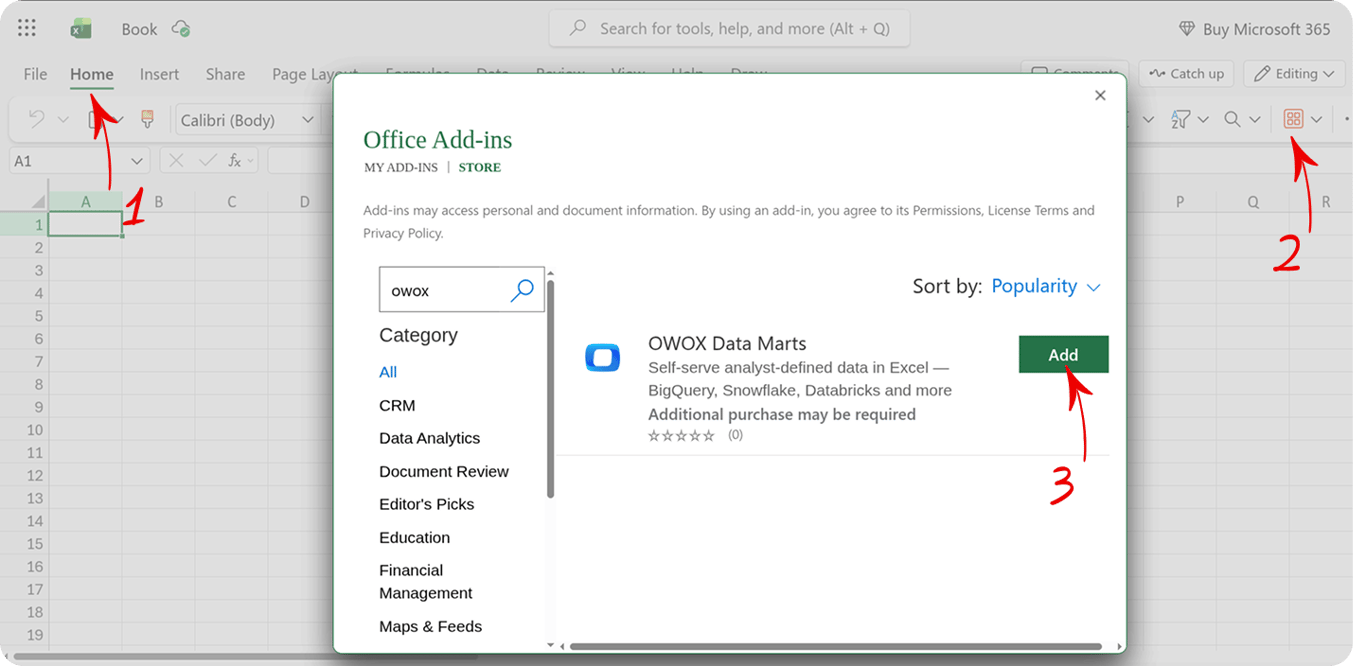Open the MY ADD-INS tab
Viewport: 1366px width, 666px height.
(401, 168)
